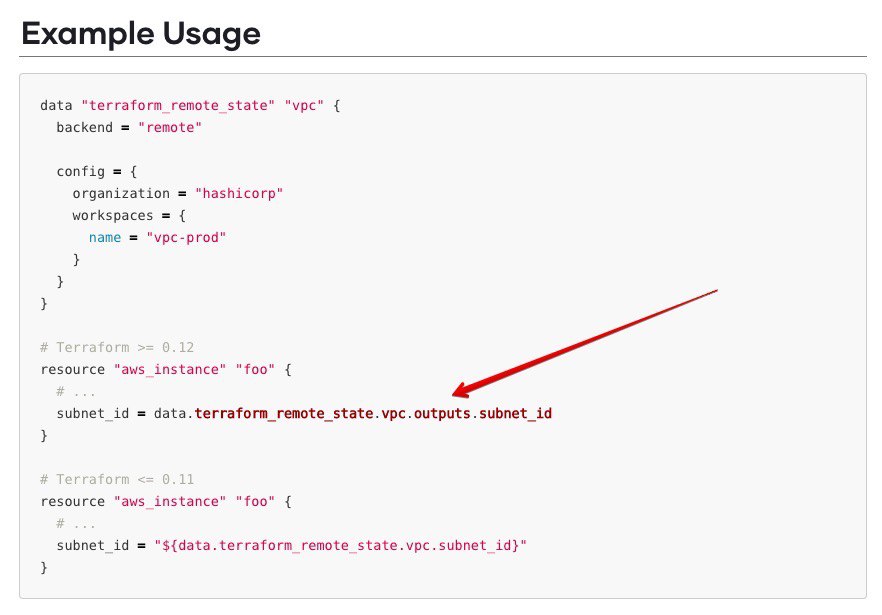Image resolution: width=882 pixels, height=615 pixels.
Task: Click the bold "outputs" word in the expression
Action: (441, 413)
